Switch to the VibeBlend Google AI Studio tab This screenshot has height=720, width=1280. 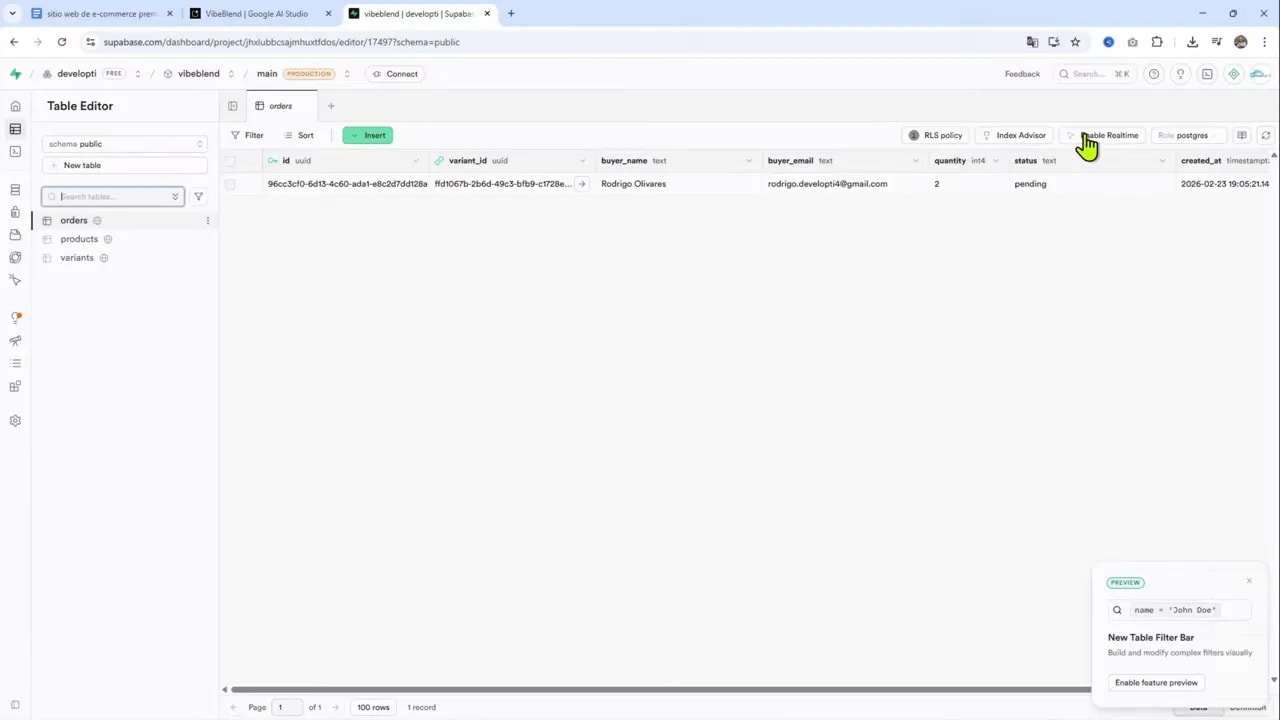tap(255, 13)
